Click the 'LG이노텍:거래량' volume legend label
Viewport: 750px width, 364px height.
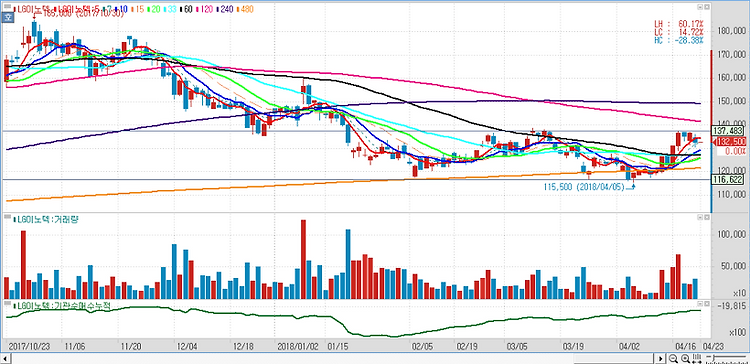47,219
